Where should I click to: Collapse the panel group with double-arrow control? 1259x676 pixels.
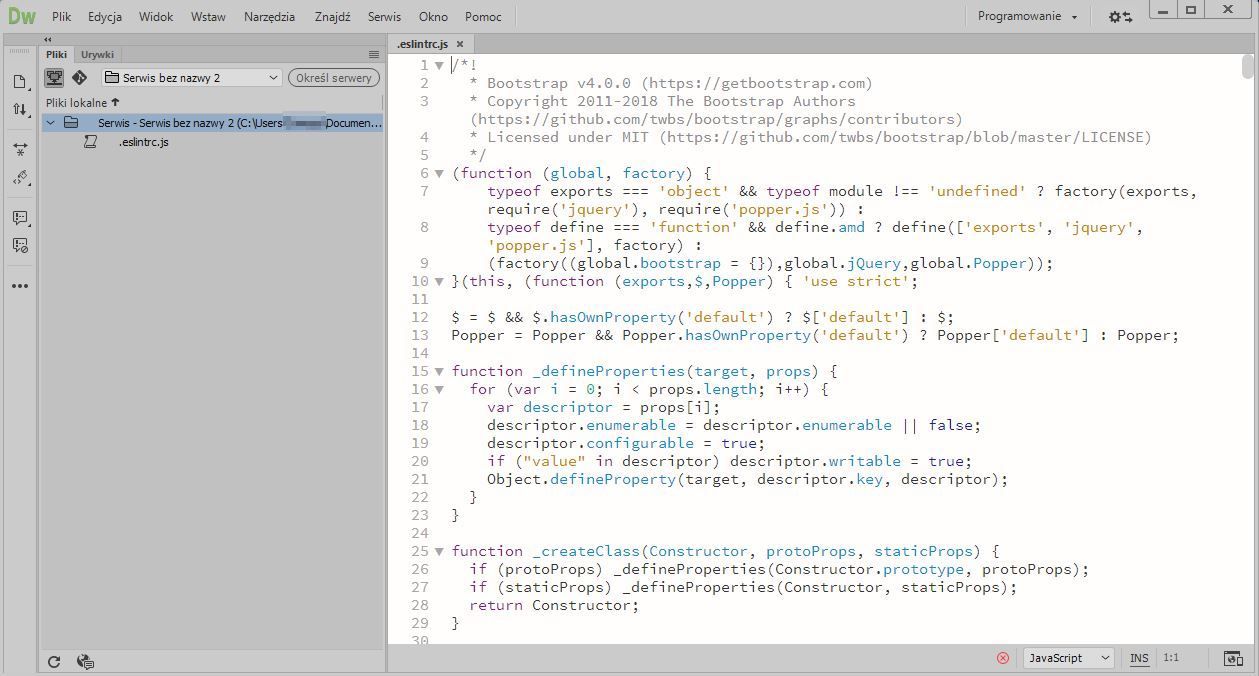click(x=47, y=39)
